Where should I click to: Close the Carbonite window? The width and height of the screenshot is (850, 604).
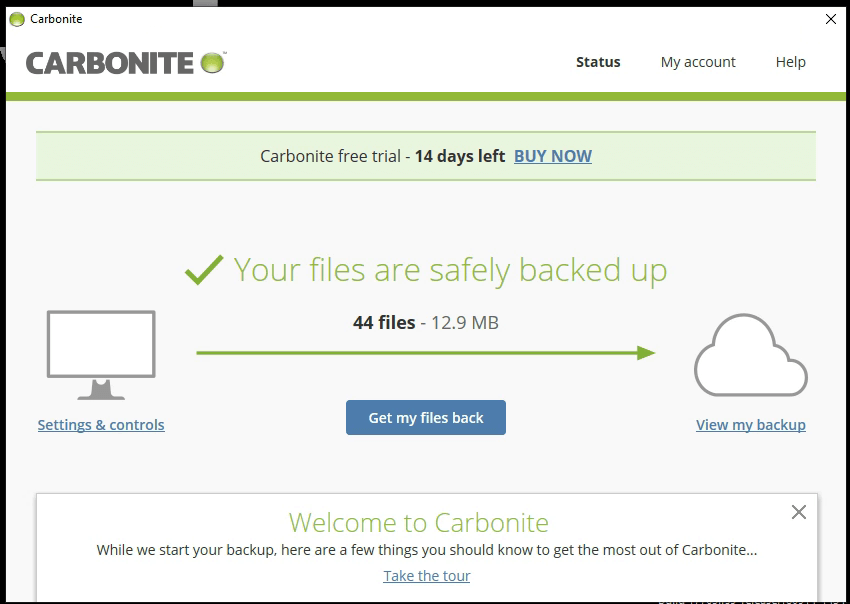(830, 19)
